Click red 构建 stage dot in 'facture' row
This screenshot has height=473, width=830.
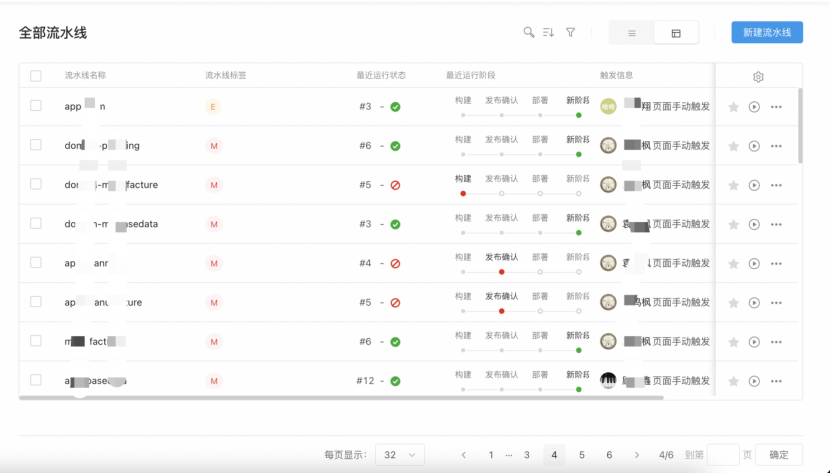click(x=463, y=194)
